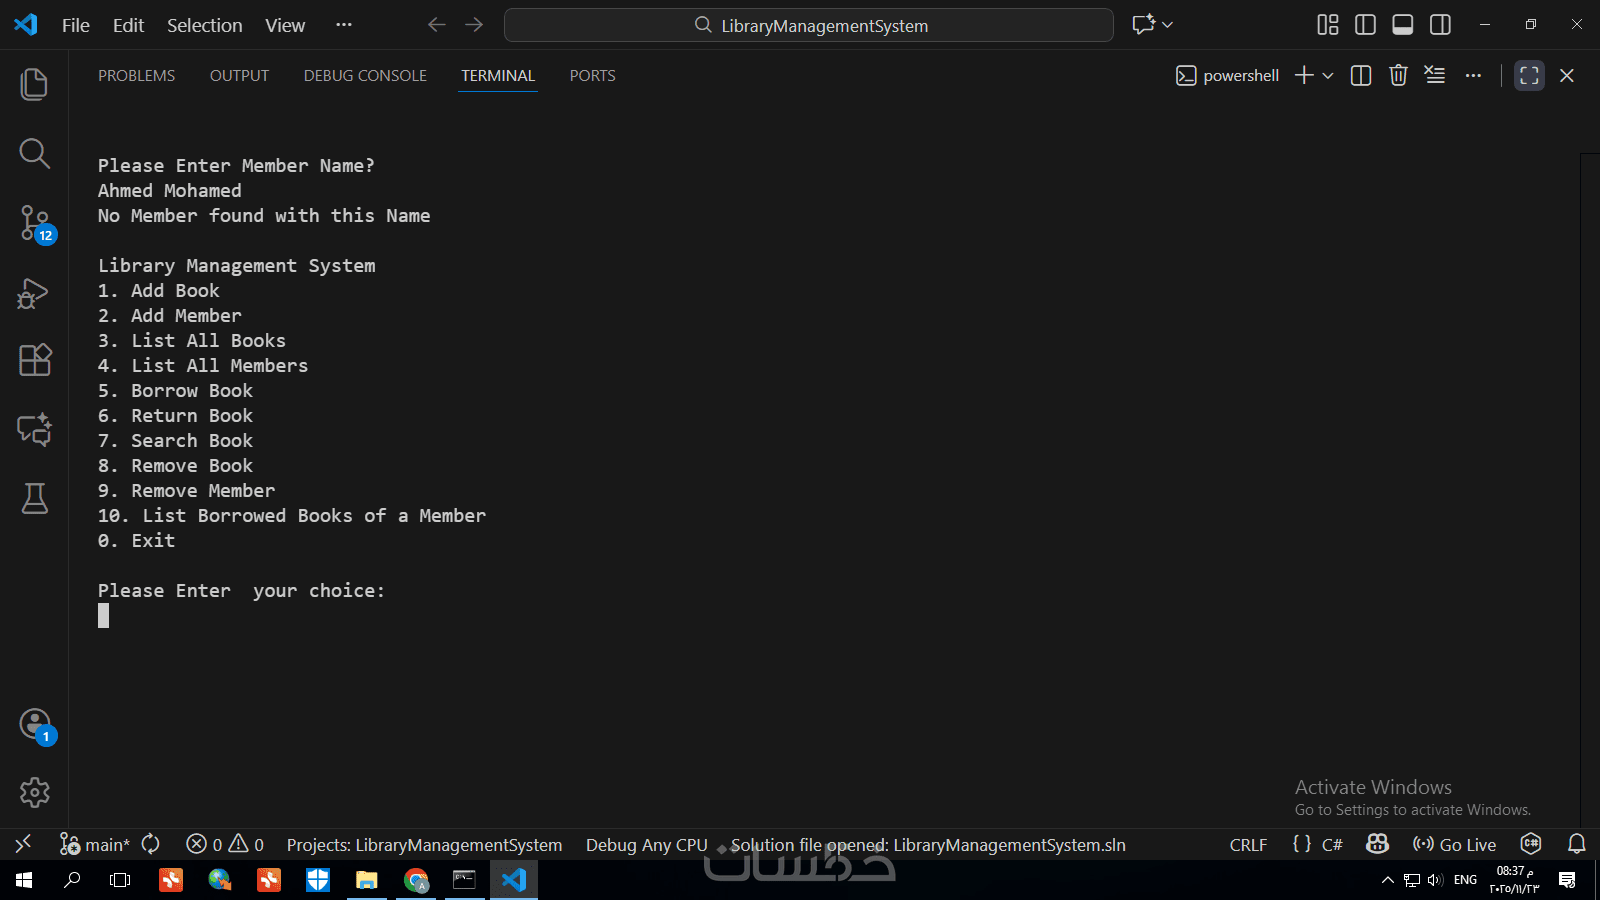Screen dimensions: 1600x900
Task: Open the Copilot chat title bar icon
Action: pyautogui.click(x=1143, y=25)
